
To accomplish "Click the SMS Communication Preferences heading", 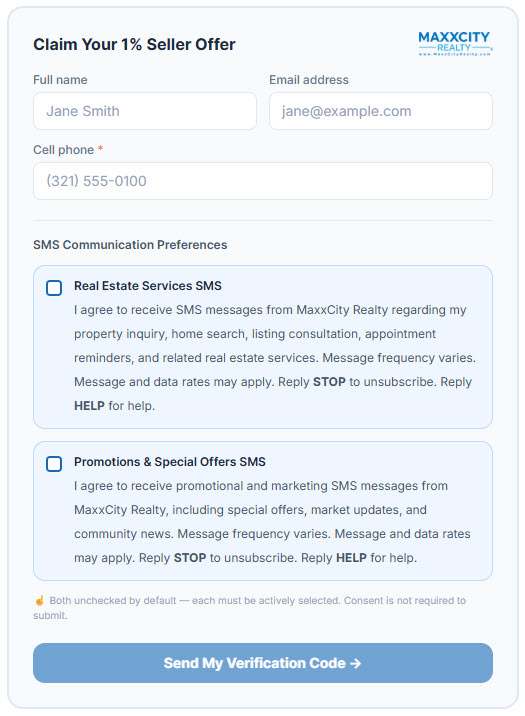I will (x=130, y=245).
